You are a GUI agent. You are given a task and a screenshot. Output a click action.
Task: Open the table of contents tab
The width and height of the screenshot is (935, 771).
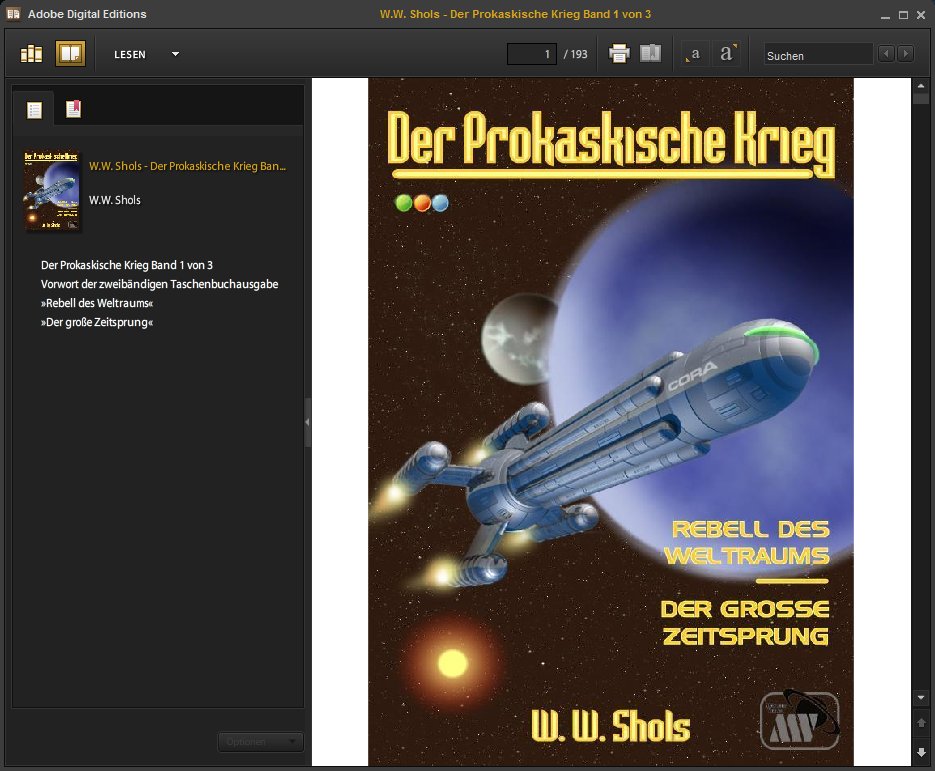coord(34,110)
